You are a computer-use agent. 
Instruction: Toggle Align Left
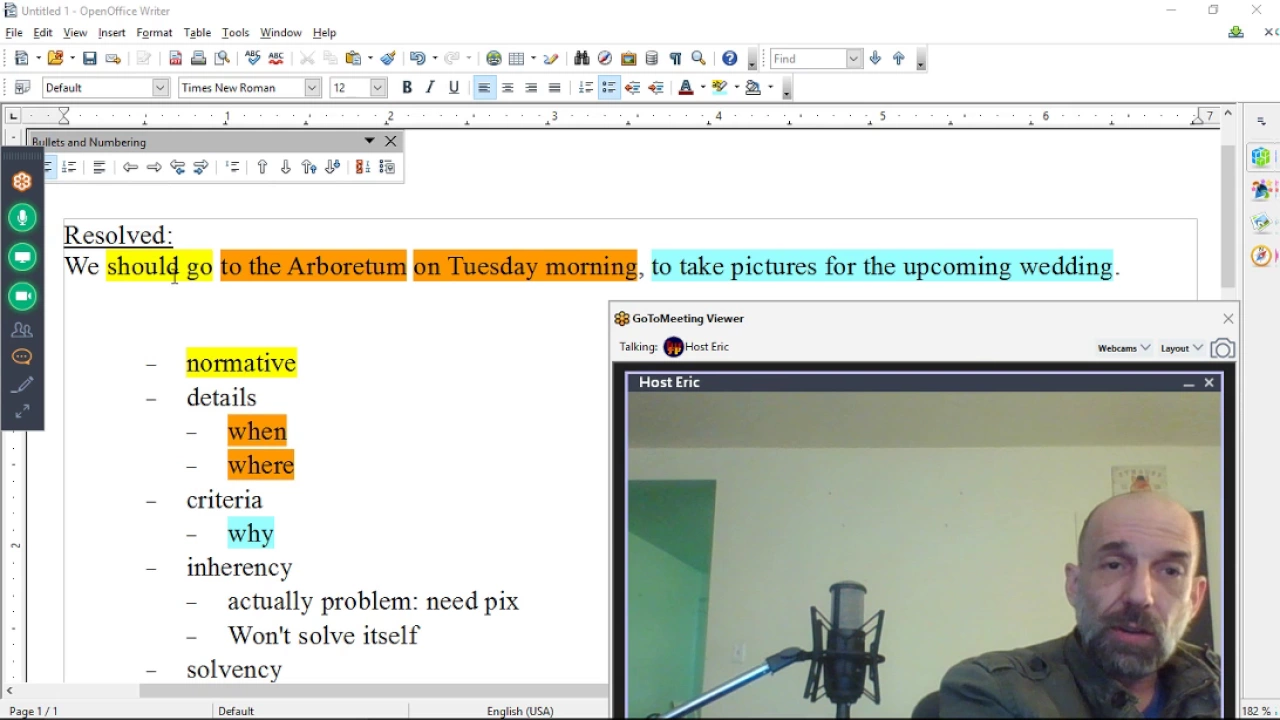(x=484, y=88)
